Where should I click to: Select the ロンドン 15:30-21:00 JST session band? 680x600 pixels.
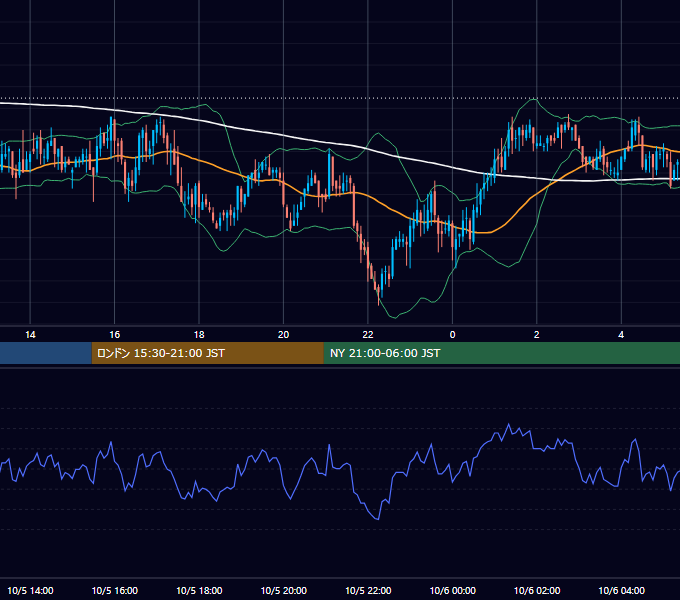click(207, 353)
